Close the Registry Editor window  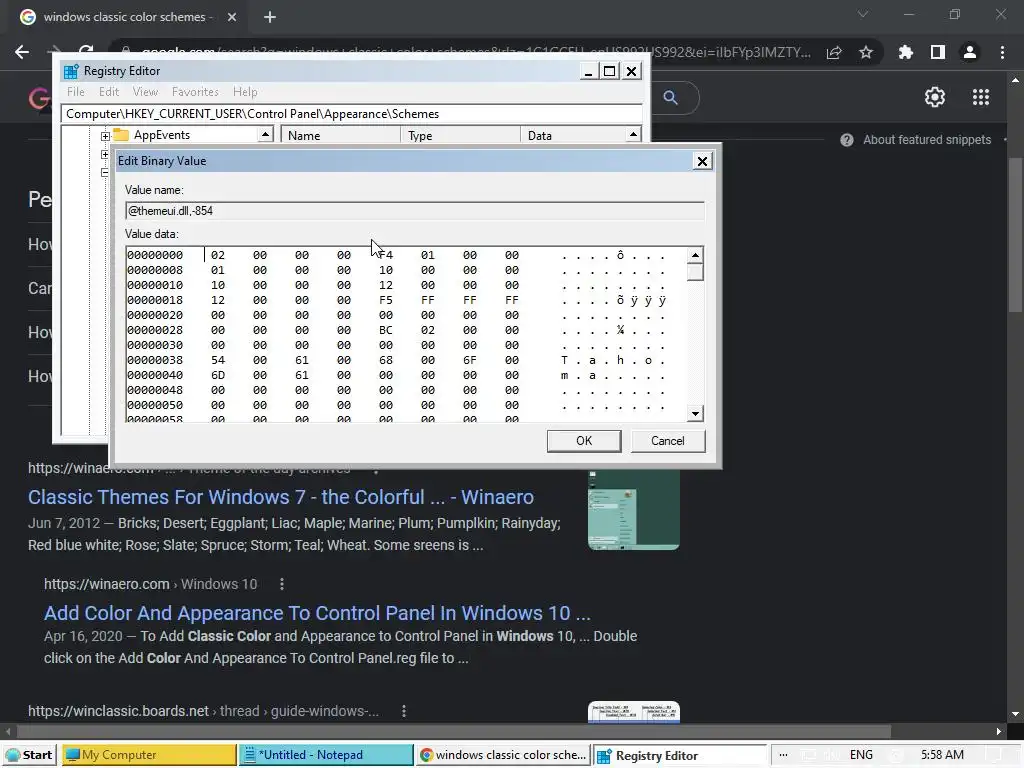632,71
